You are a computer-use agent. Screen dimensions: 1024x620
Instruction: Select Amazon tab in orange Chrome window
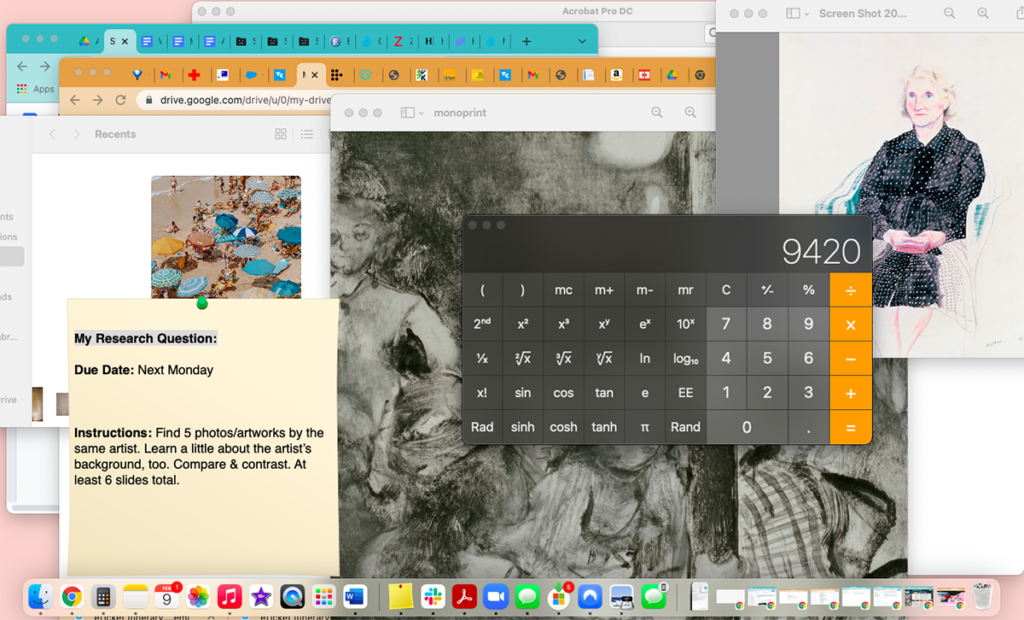point(616,75)
